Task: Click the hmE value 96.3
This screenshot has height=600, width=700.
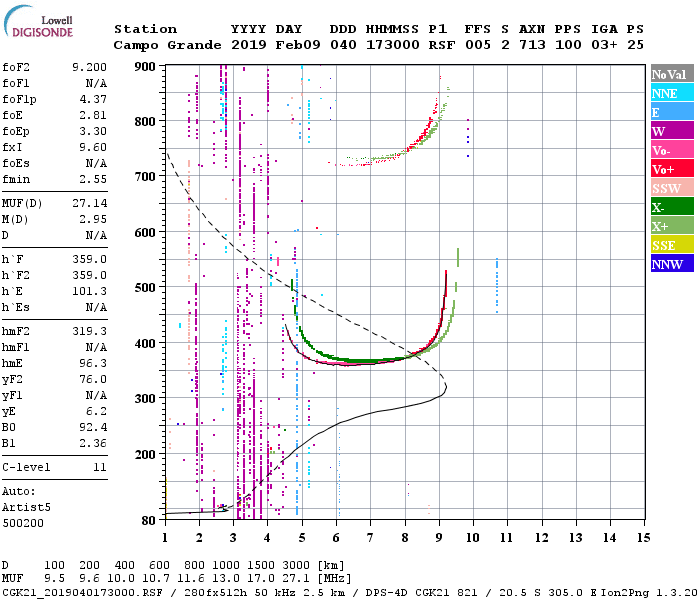Action: click(x=93, y=363)
